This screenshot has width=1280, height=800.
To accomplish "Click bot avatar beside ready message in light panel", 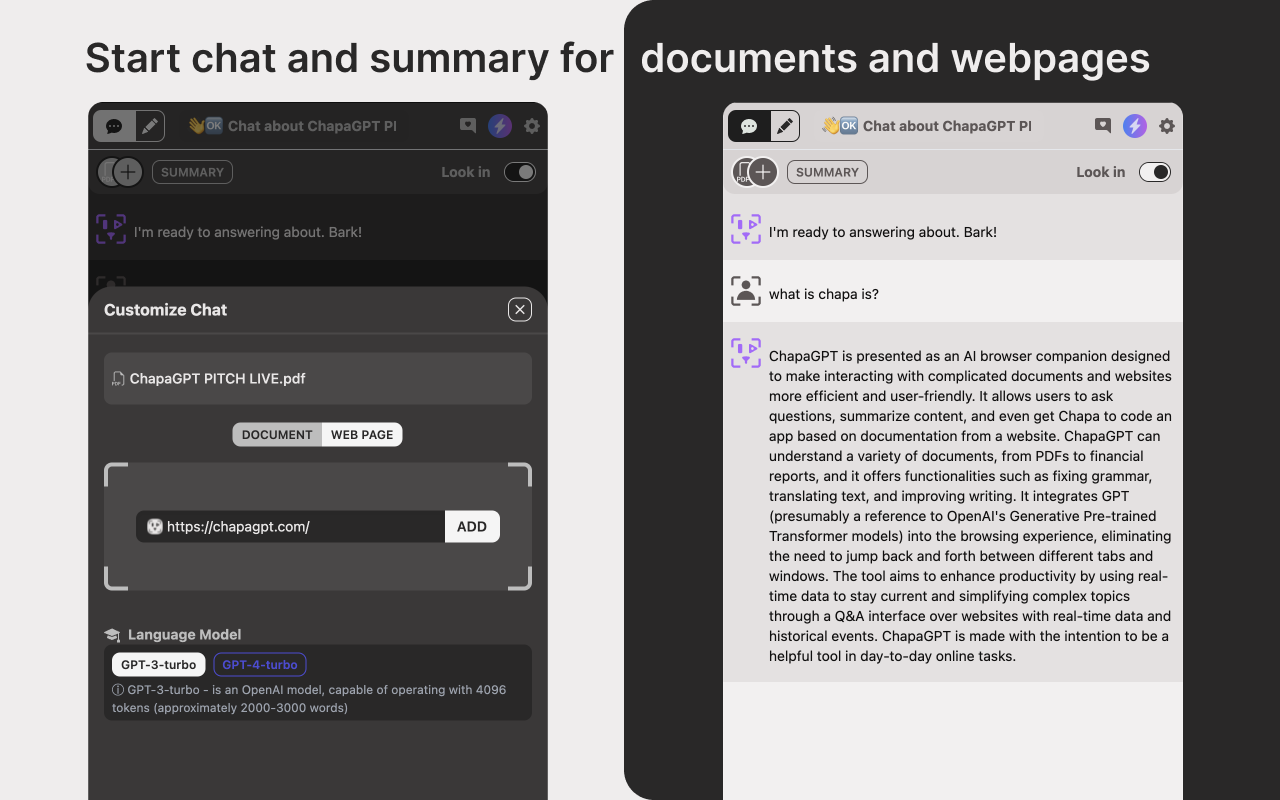I will 746,229.
